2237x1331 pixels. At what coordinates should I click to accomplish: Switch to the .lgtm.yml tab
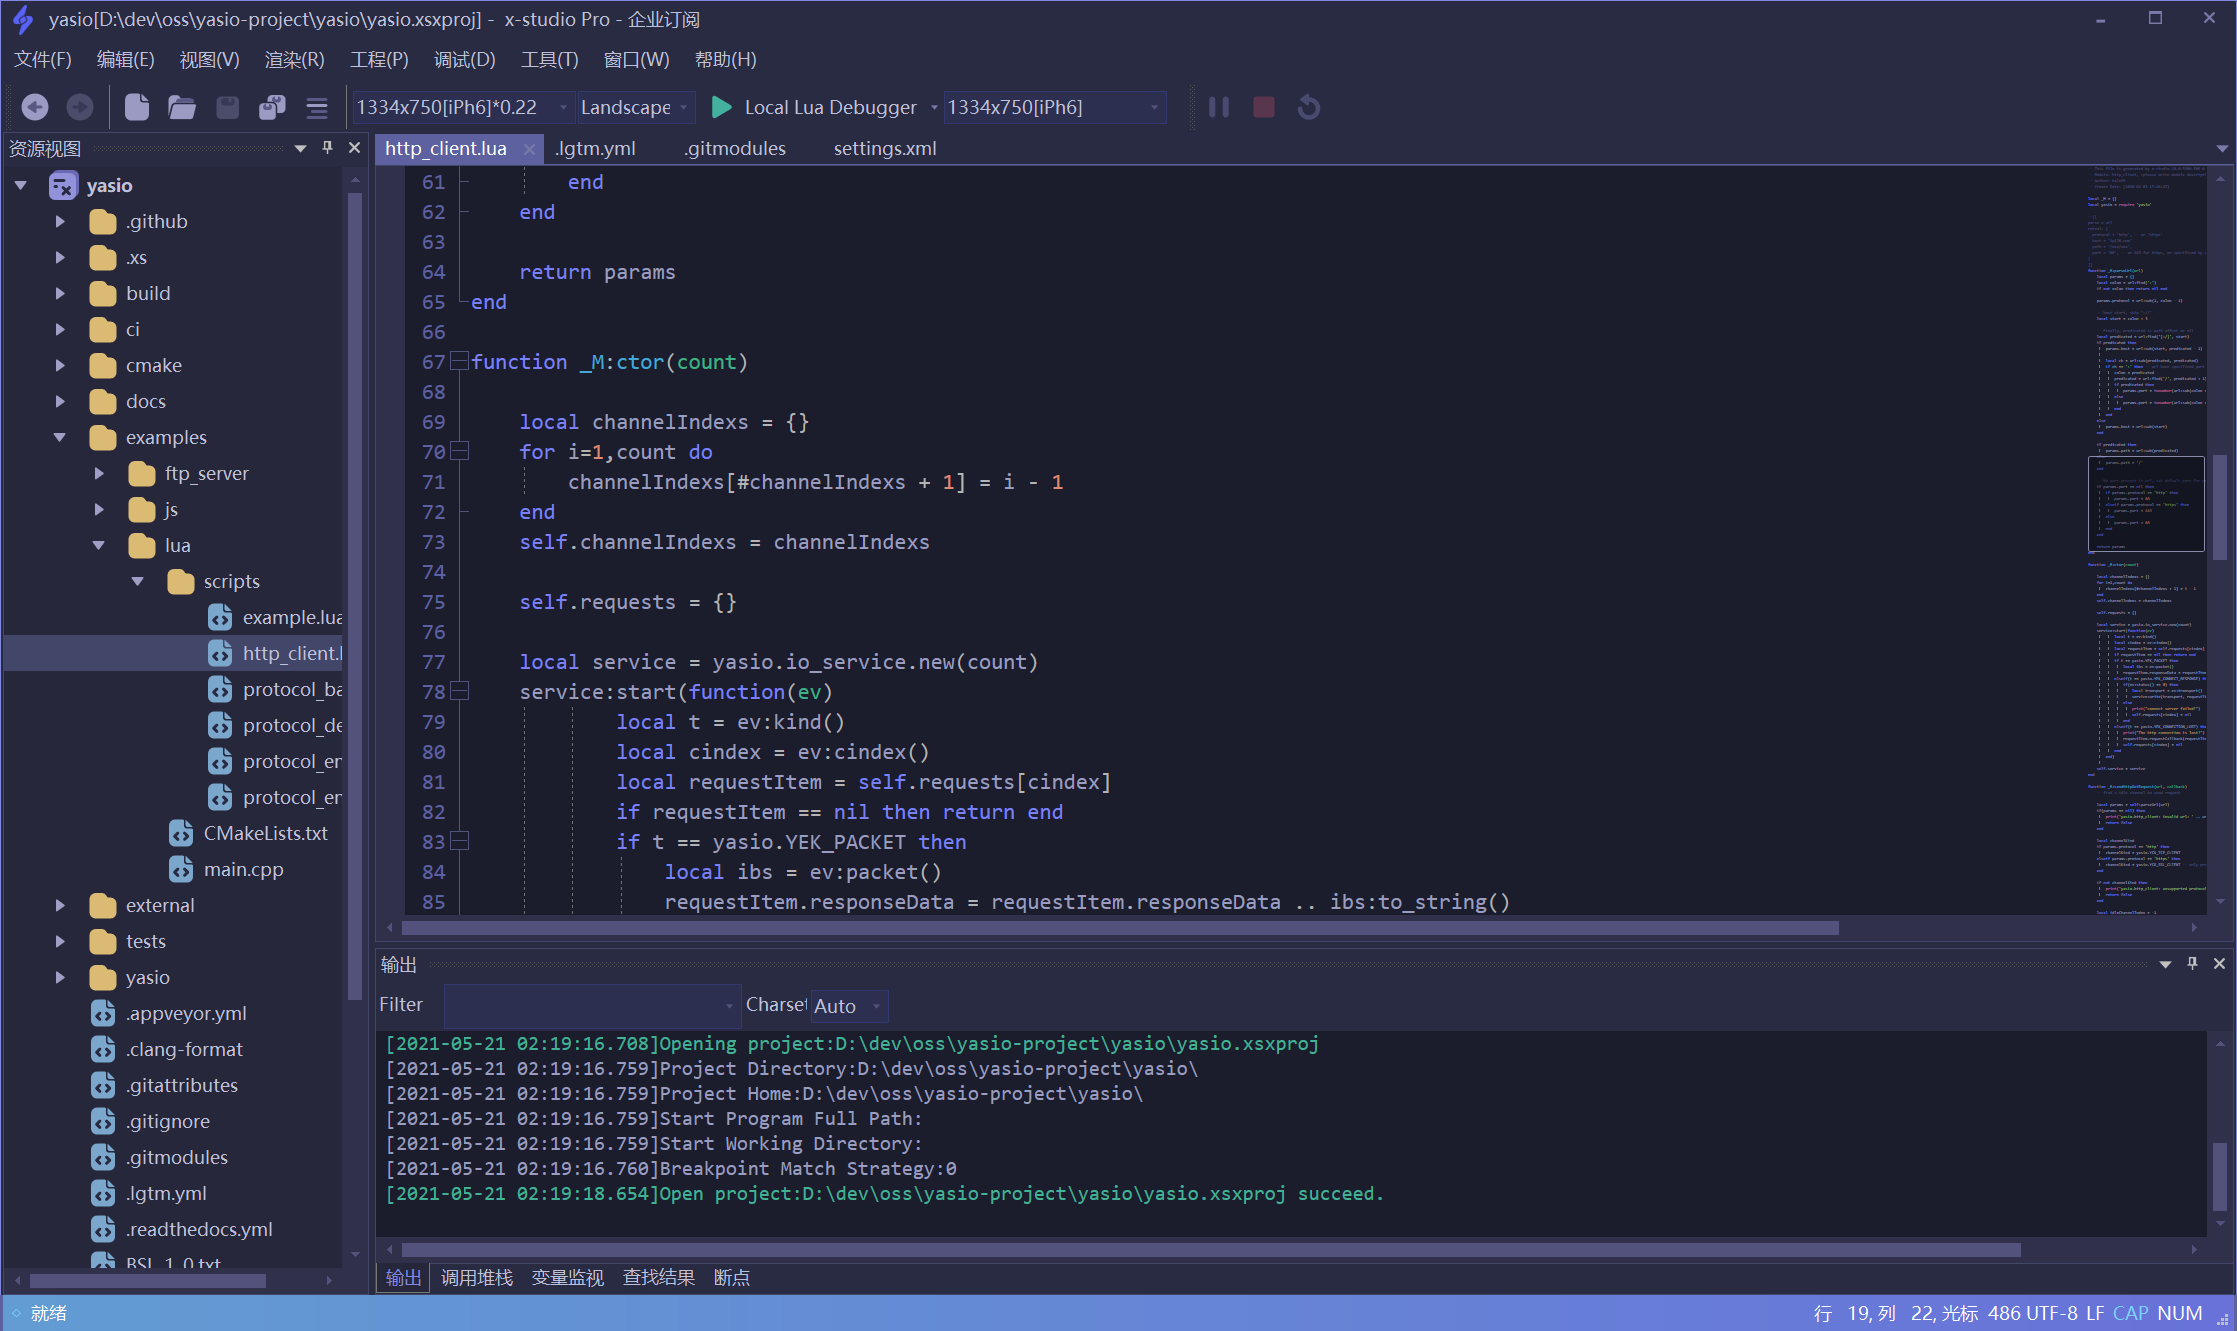(595, 149)
